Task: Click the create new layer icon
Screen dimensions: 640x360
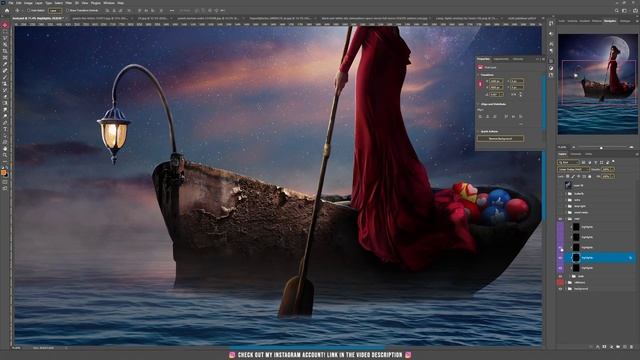Action: pos(624,347)
